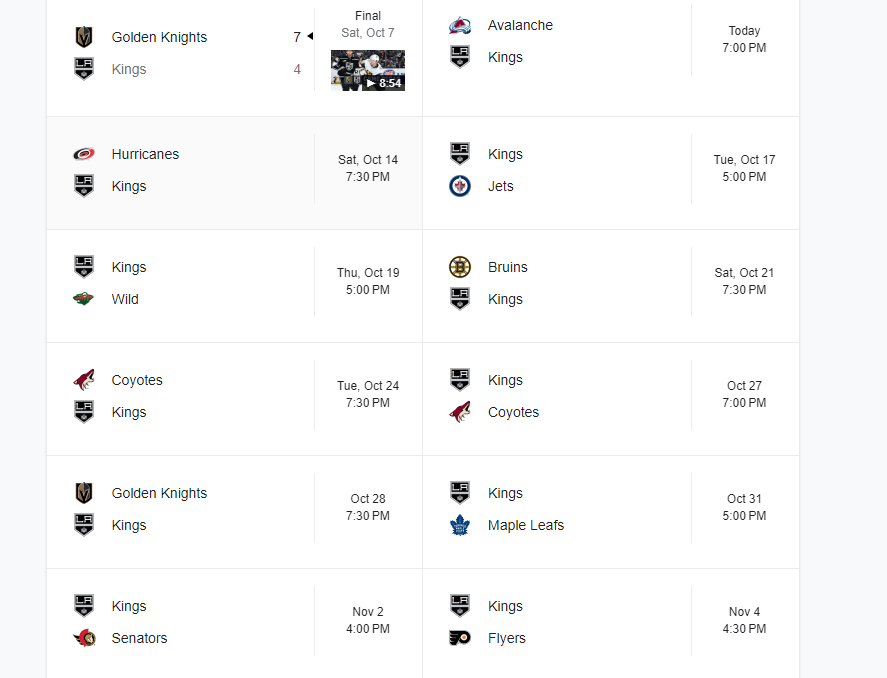The height and width of the screenshot is (678, 887).
Task: Click the Hurricanes team logo
Action: pos(84,154)
